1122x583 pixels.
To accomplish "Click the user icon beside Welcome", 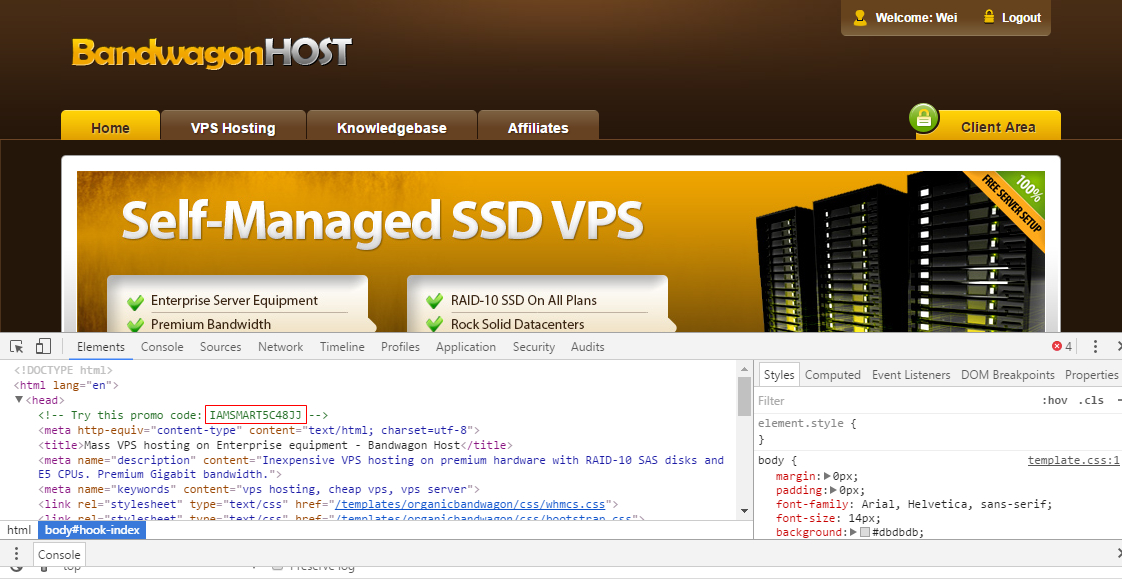I will [x=860, y=17].
